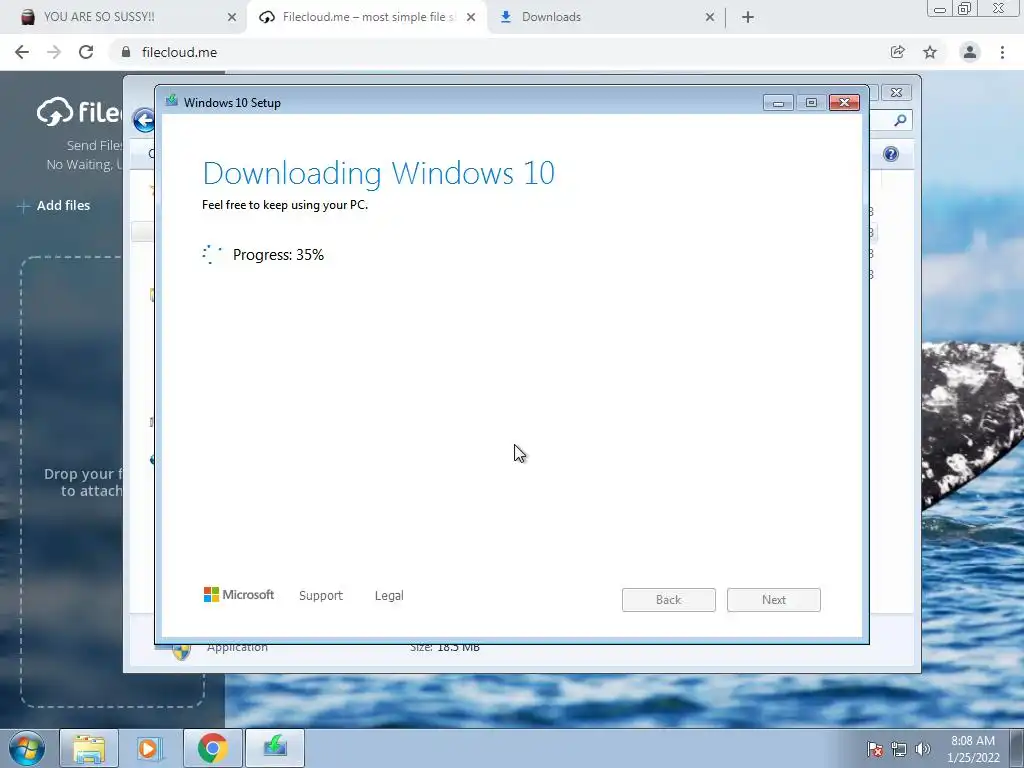
Task: Click the Progress: 35% text
Action: [x=278, y=255]
